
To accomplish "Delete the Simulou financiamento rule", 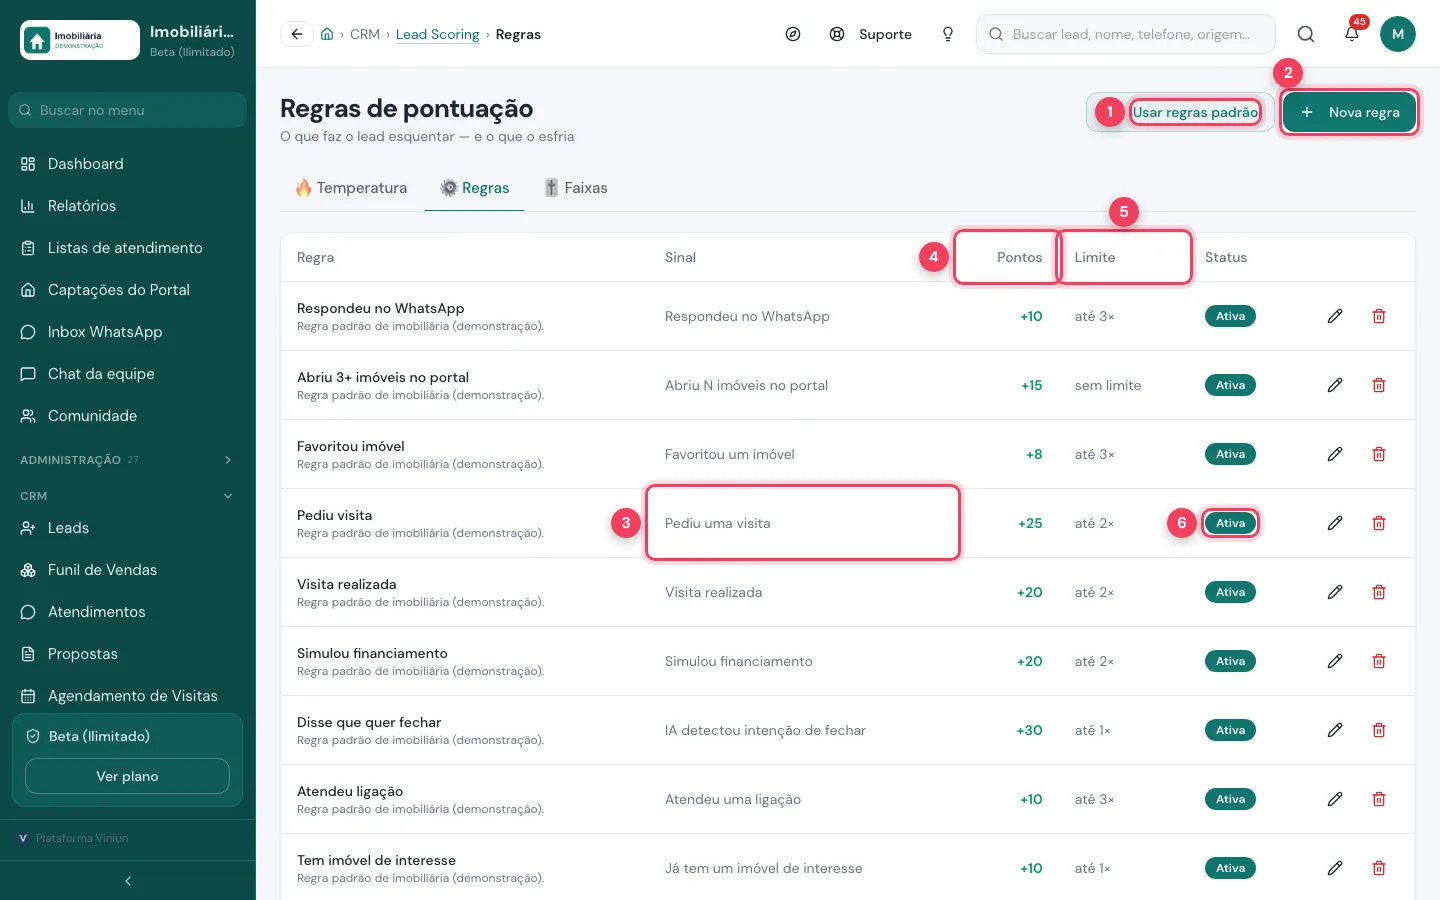I will click(1379, 661).
